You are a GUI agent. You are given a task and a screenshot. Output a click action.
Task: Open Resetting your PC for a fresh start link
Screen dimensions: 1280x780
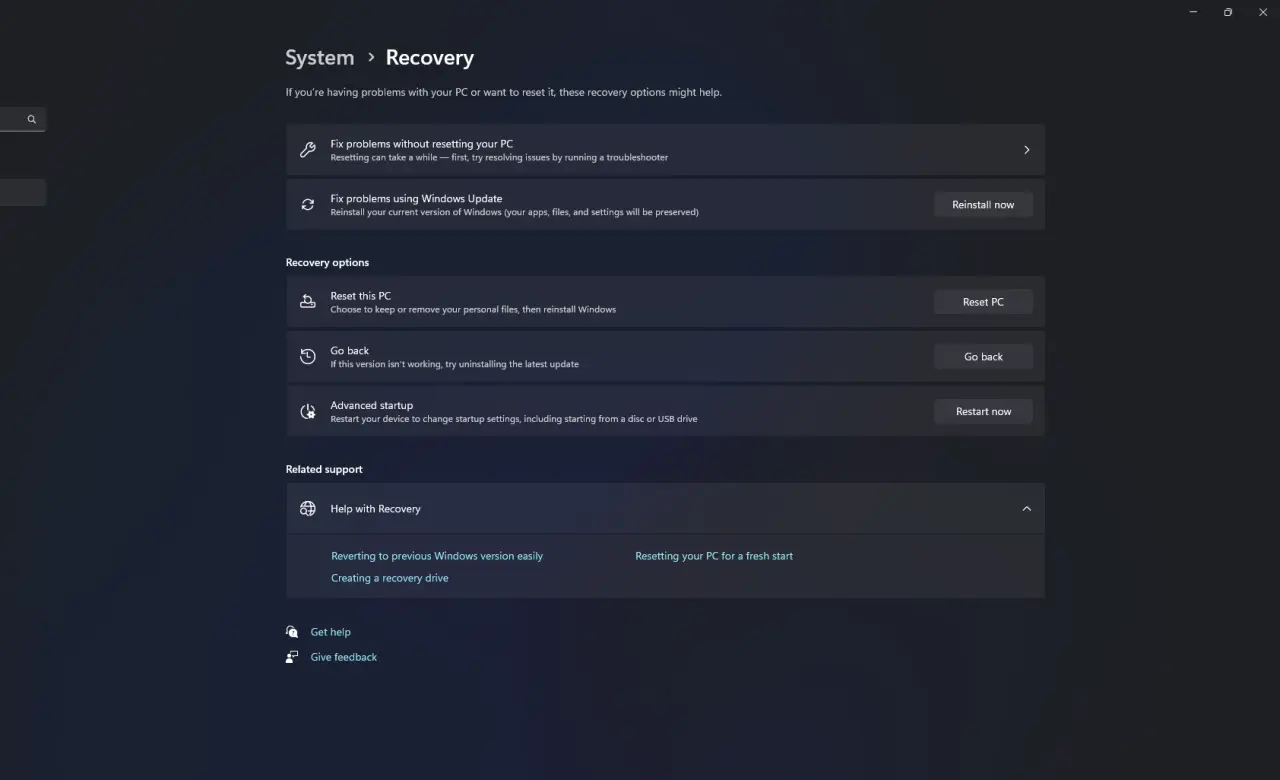tap(714, 556)
